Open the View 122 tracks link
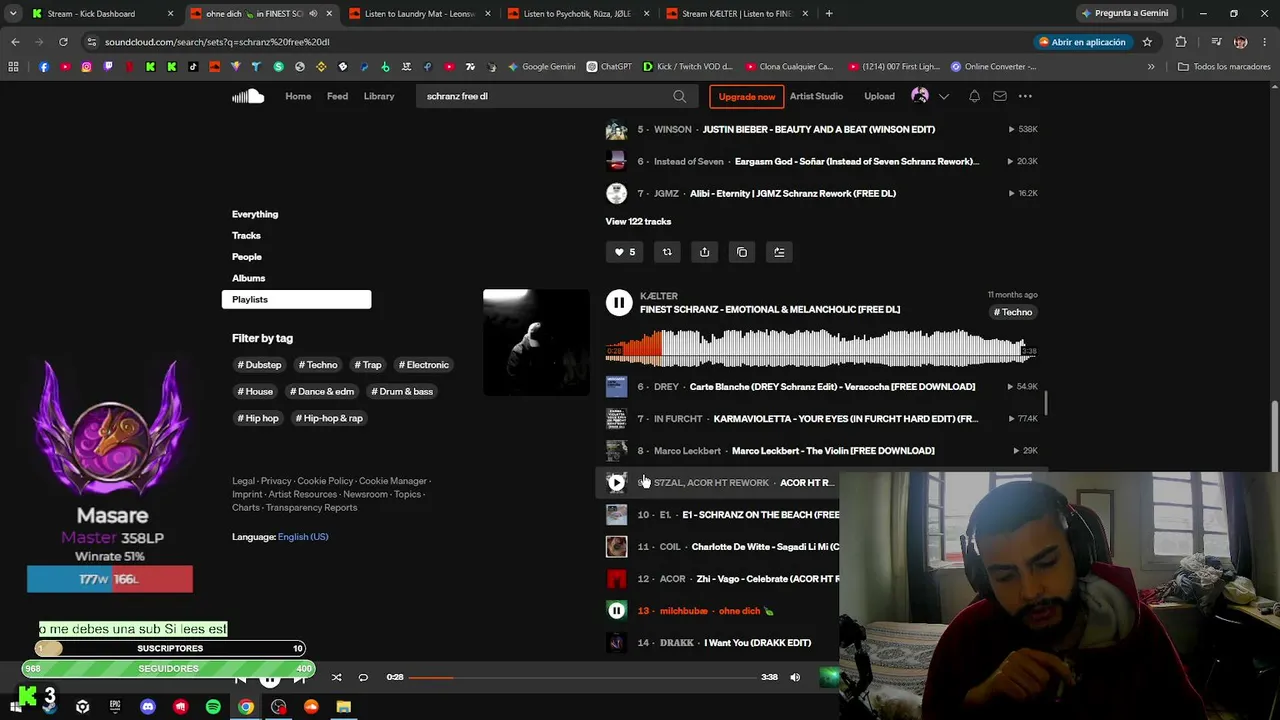Viewport: 1280px width, 720px height. point(638,221)
